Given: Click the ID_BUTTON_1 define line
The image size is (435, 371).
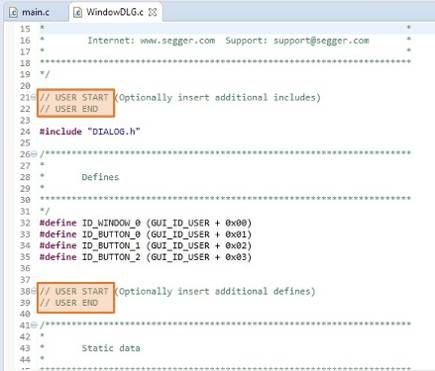Looking at the screenshot, I should pos(145,246).
